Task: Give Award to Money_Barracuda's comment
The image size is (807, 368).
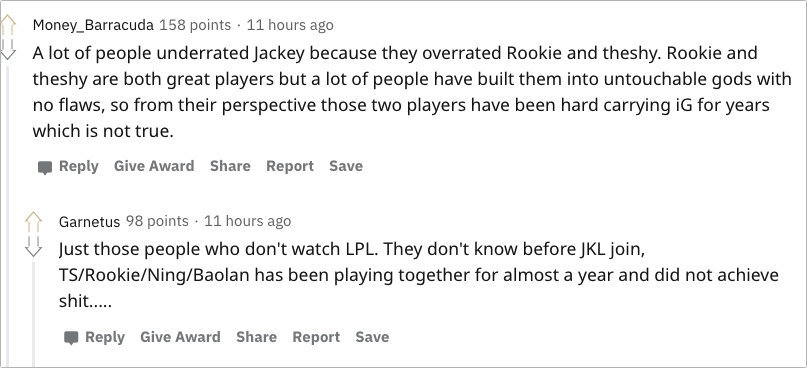Action: (154, 166)
